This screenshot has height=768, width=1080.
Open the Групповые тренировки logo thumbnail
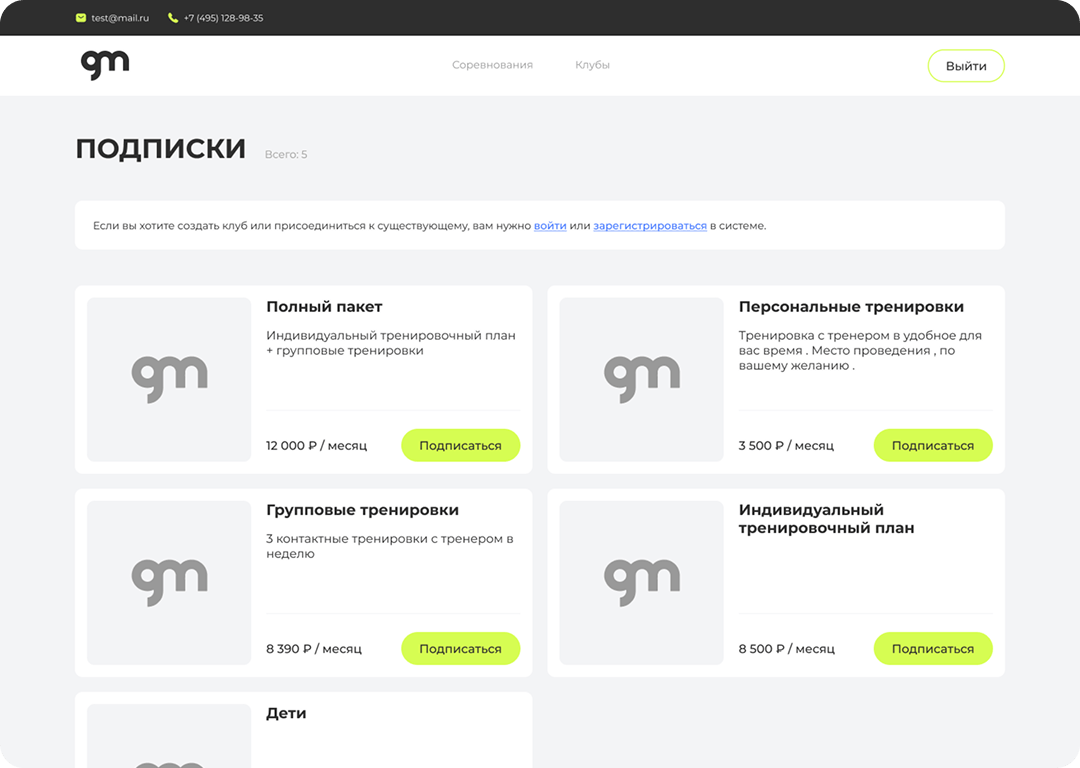(169, 583)
